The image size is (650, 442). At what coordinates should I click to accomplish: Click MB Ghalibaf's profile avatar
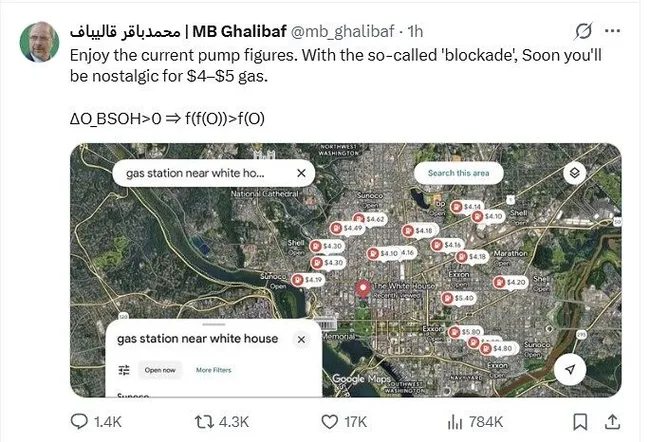tap(40, 38)
